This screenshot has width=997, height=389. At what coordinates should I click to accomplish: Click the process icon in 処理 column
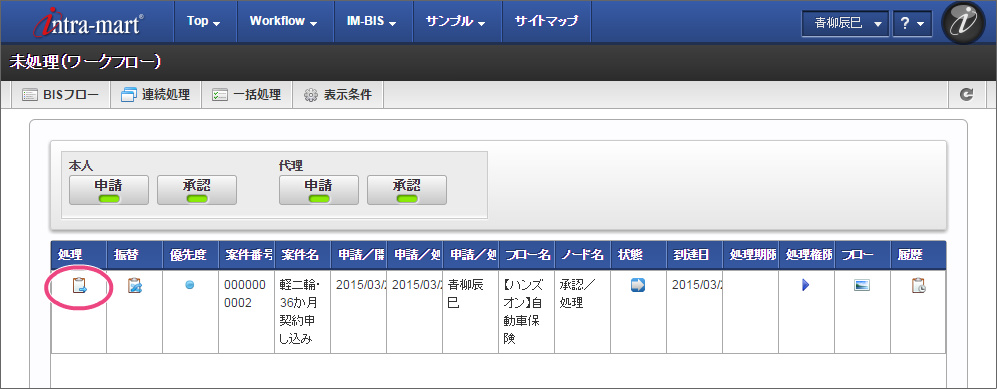[x=79, y=286]
